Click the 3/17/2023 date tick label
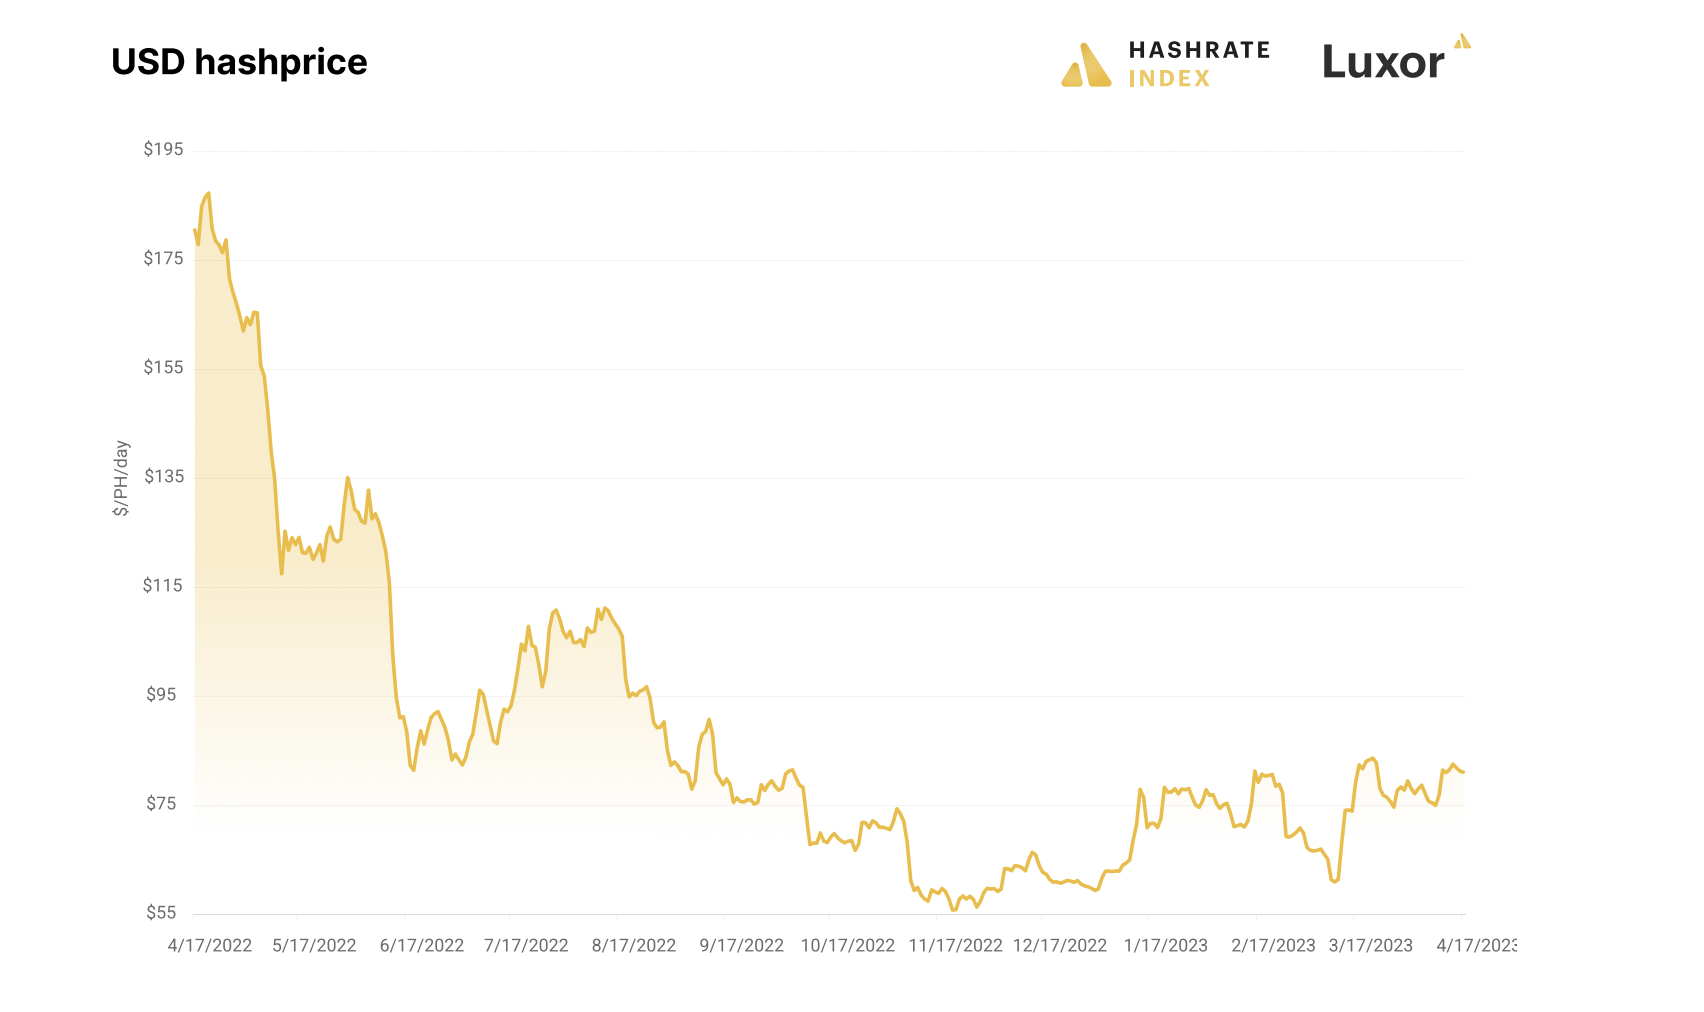 pyautogui.click(x=1371, y=946)
